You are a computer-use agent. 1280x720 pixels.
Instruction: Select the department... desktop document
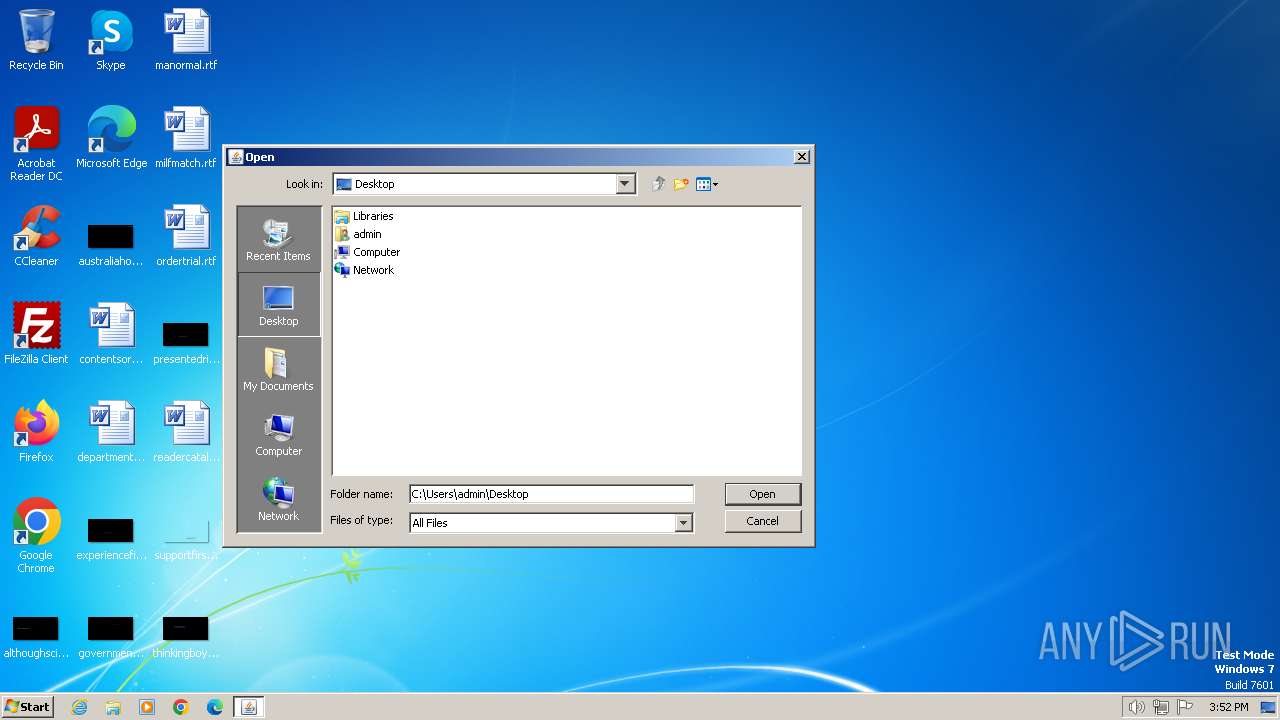pos(111,432)
